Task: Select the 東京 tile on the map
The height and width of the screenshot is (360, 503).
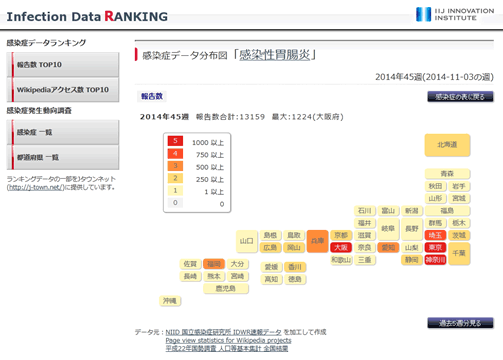Action: (435, 247)
